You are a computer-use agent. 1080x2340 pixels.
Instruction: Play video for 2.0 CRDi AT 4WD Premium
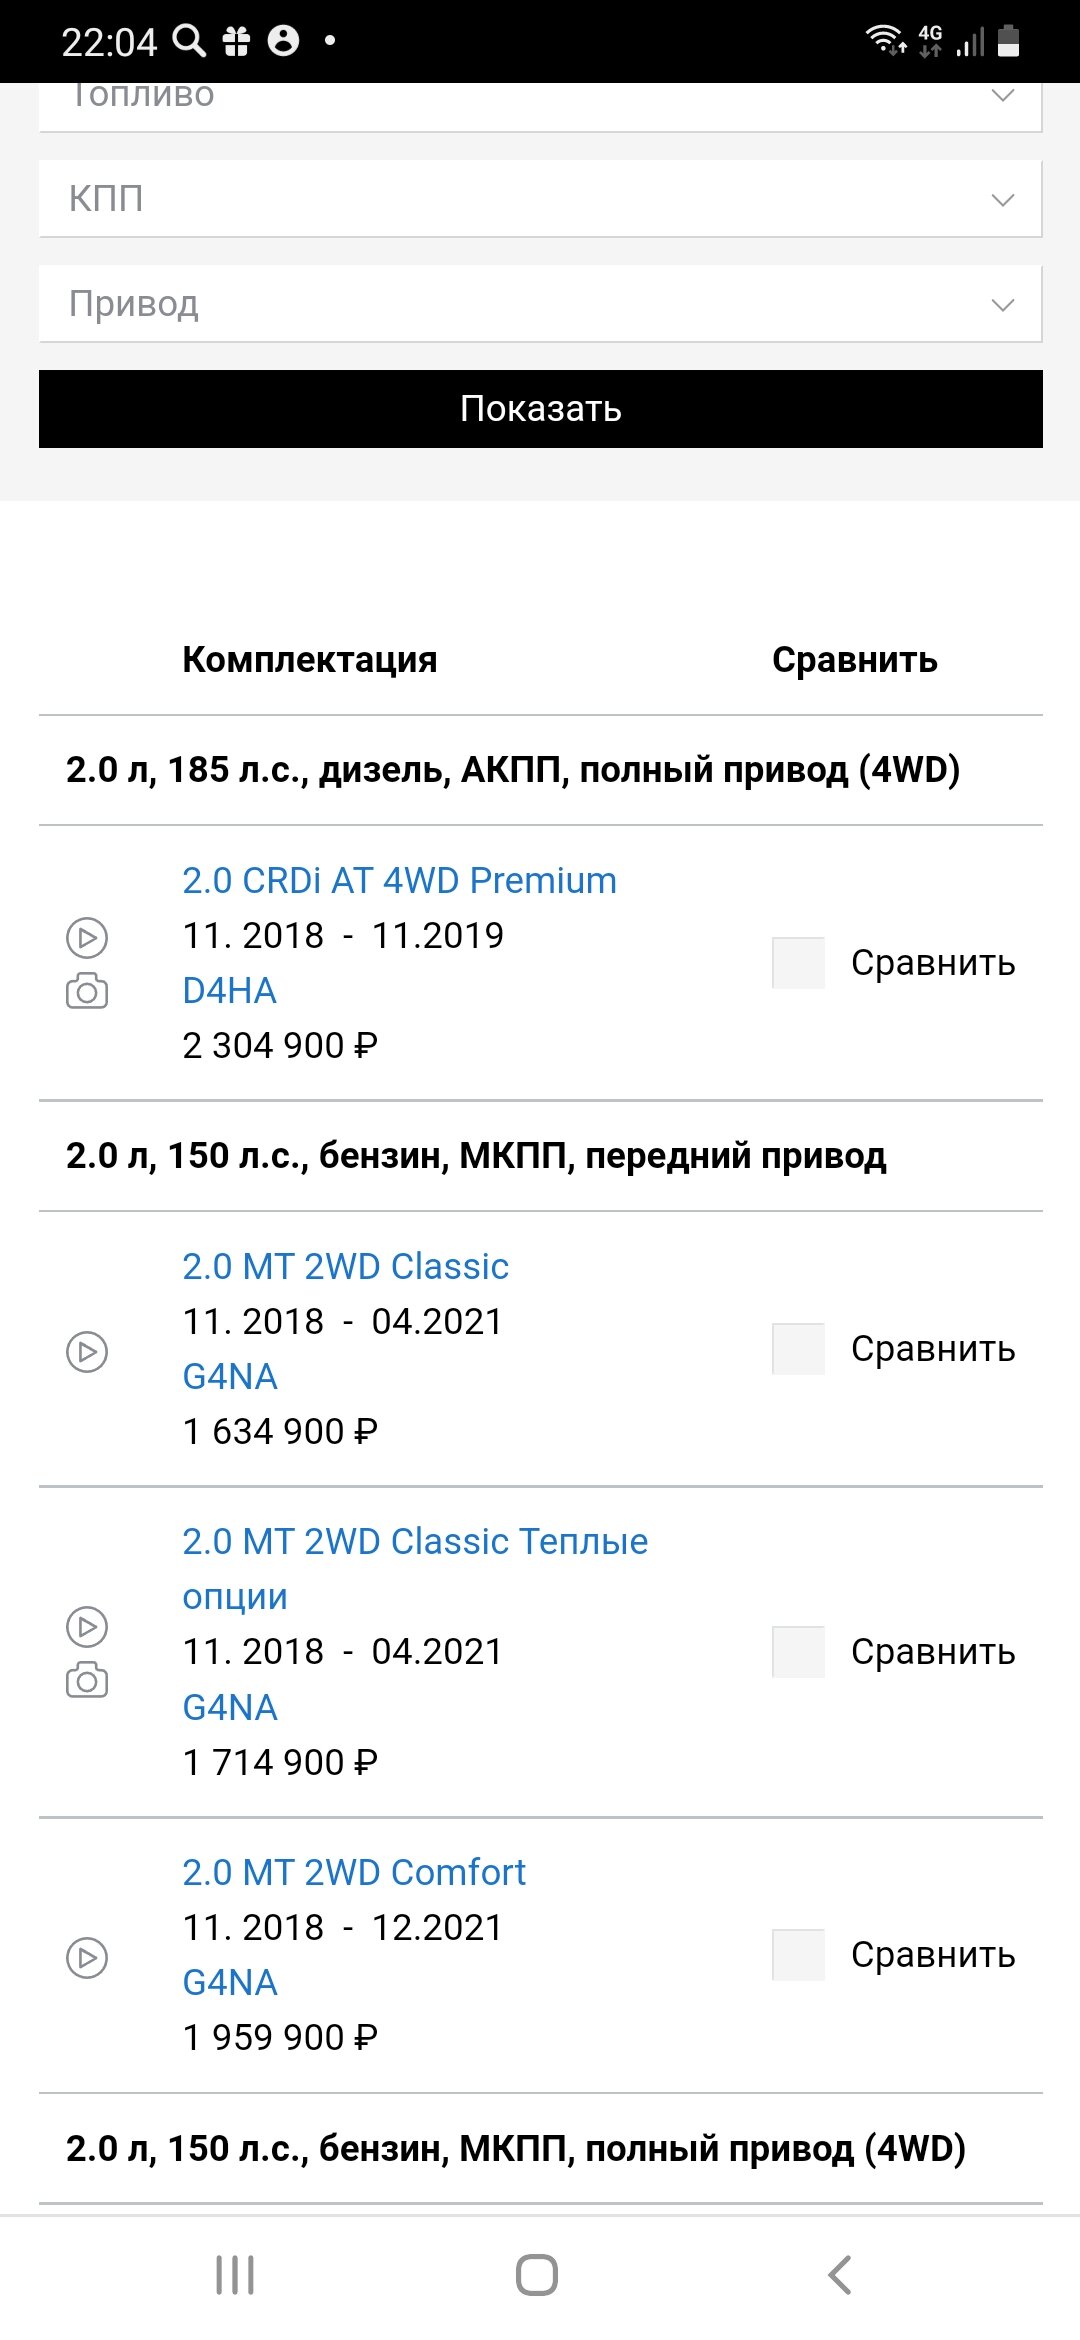pos(87,938)
